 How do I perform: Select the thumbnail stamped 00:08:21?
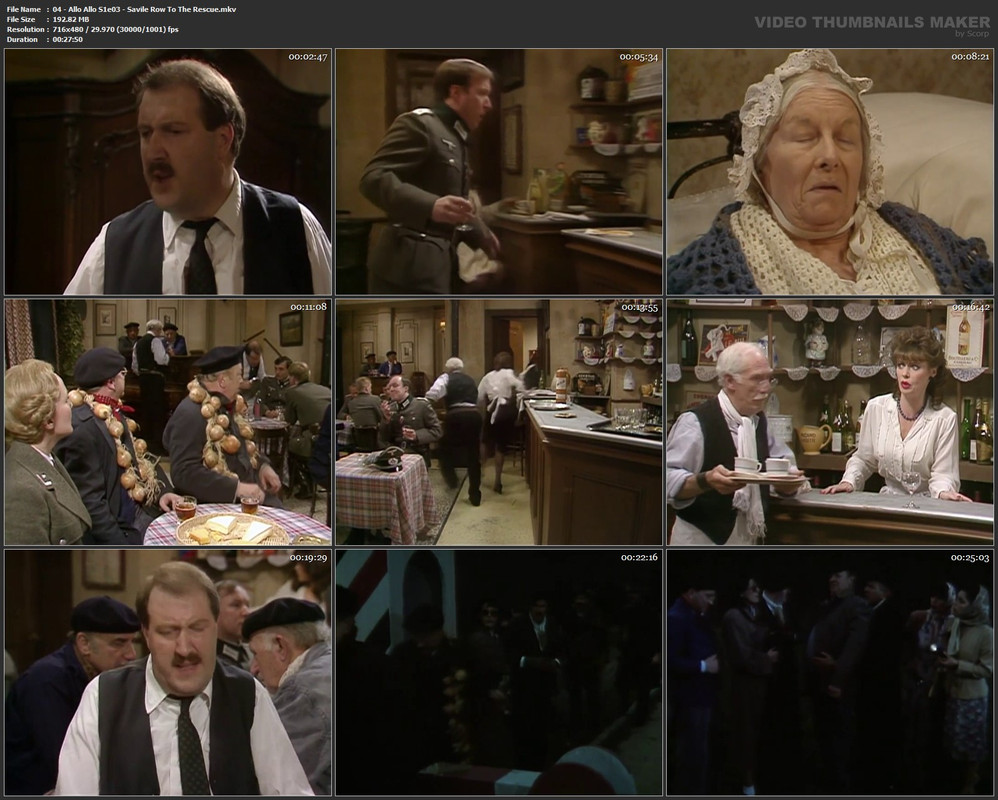click(830, 172)
